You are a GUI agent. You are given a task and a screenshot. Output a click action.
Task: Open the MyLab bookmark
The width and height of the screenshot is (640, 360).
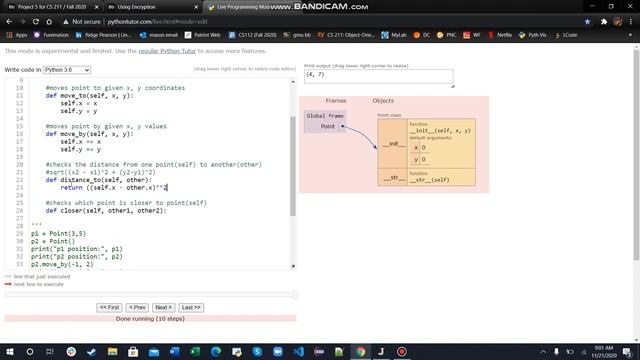394,35
